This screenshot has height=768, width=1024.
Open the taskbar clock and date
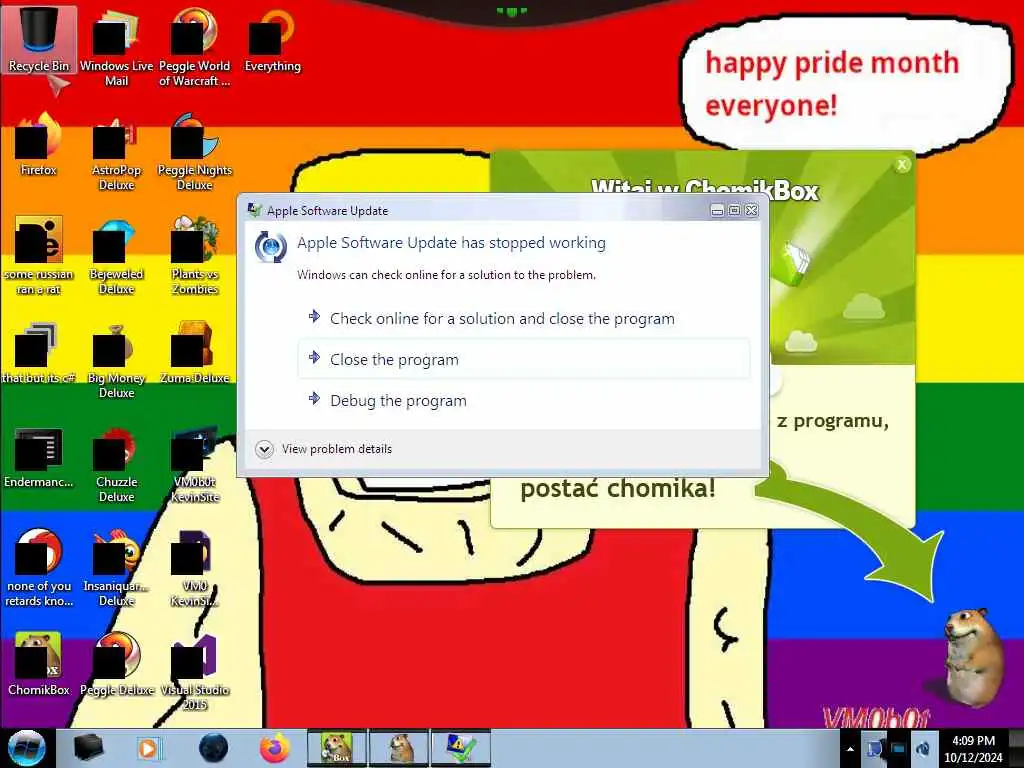pyautogui.click(x=973, y=748)
